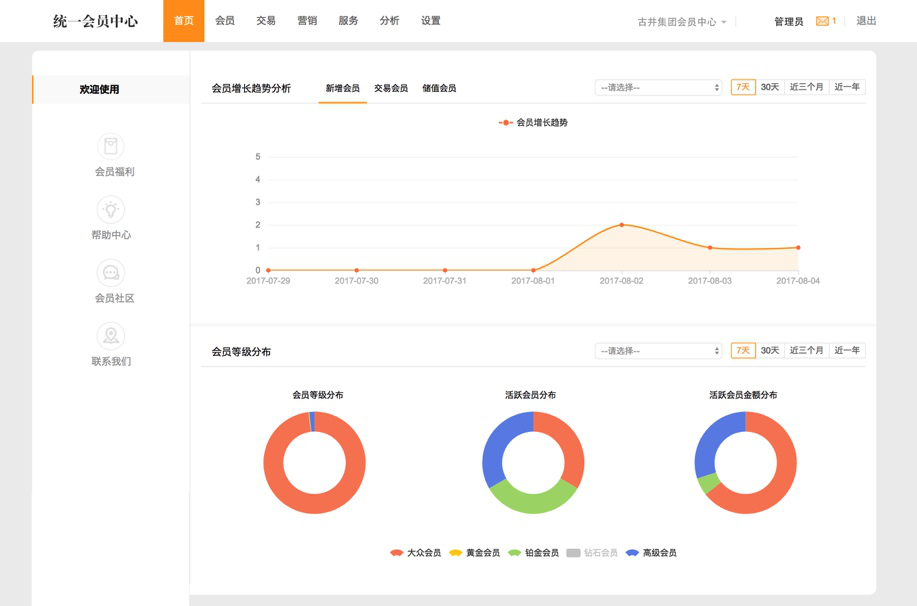Toggle 黄金会员 legend visibility
The height and width of the screenshot is (606, 917).
click(x=456, y=553)
